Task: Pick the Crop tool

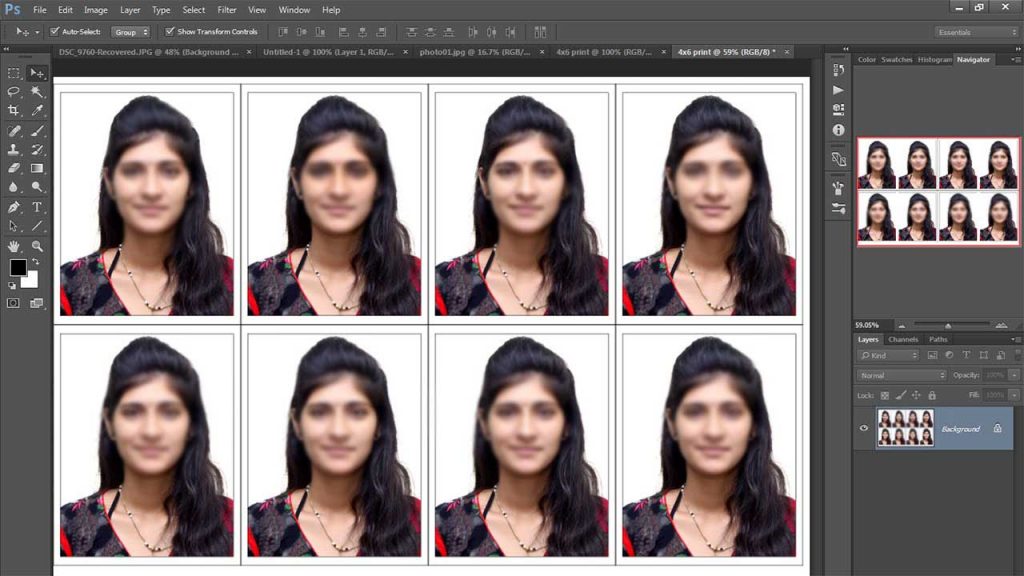Action: click(14, 110)
